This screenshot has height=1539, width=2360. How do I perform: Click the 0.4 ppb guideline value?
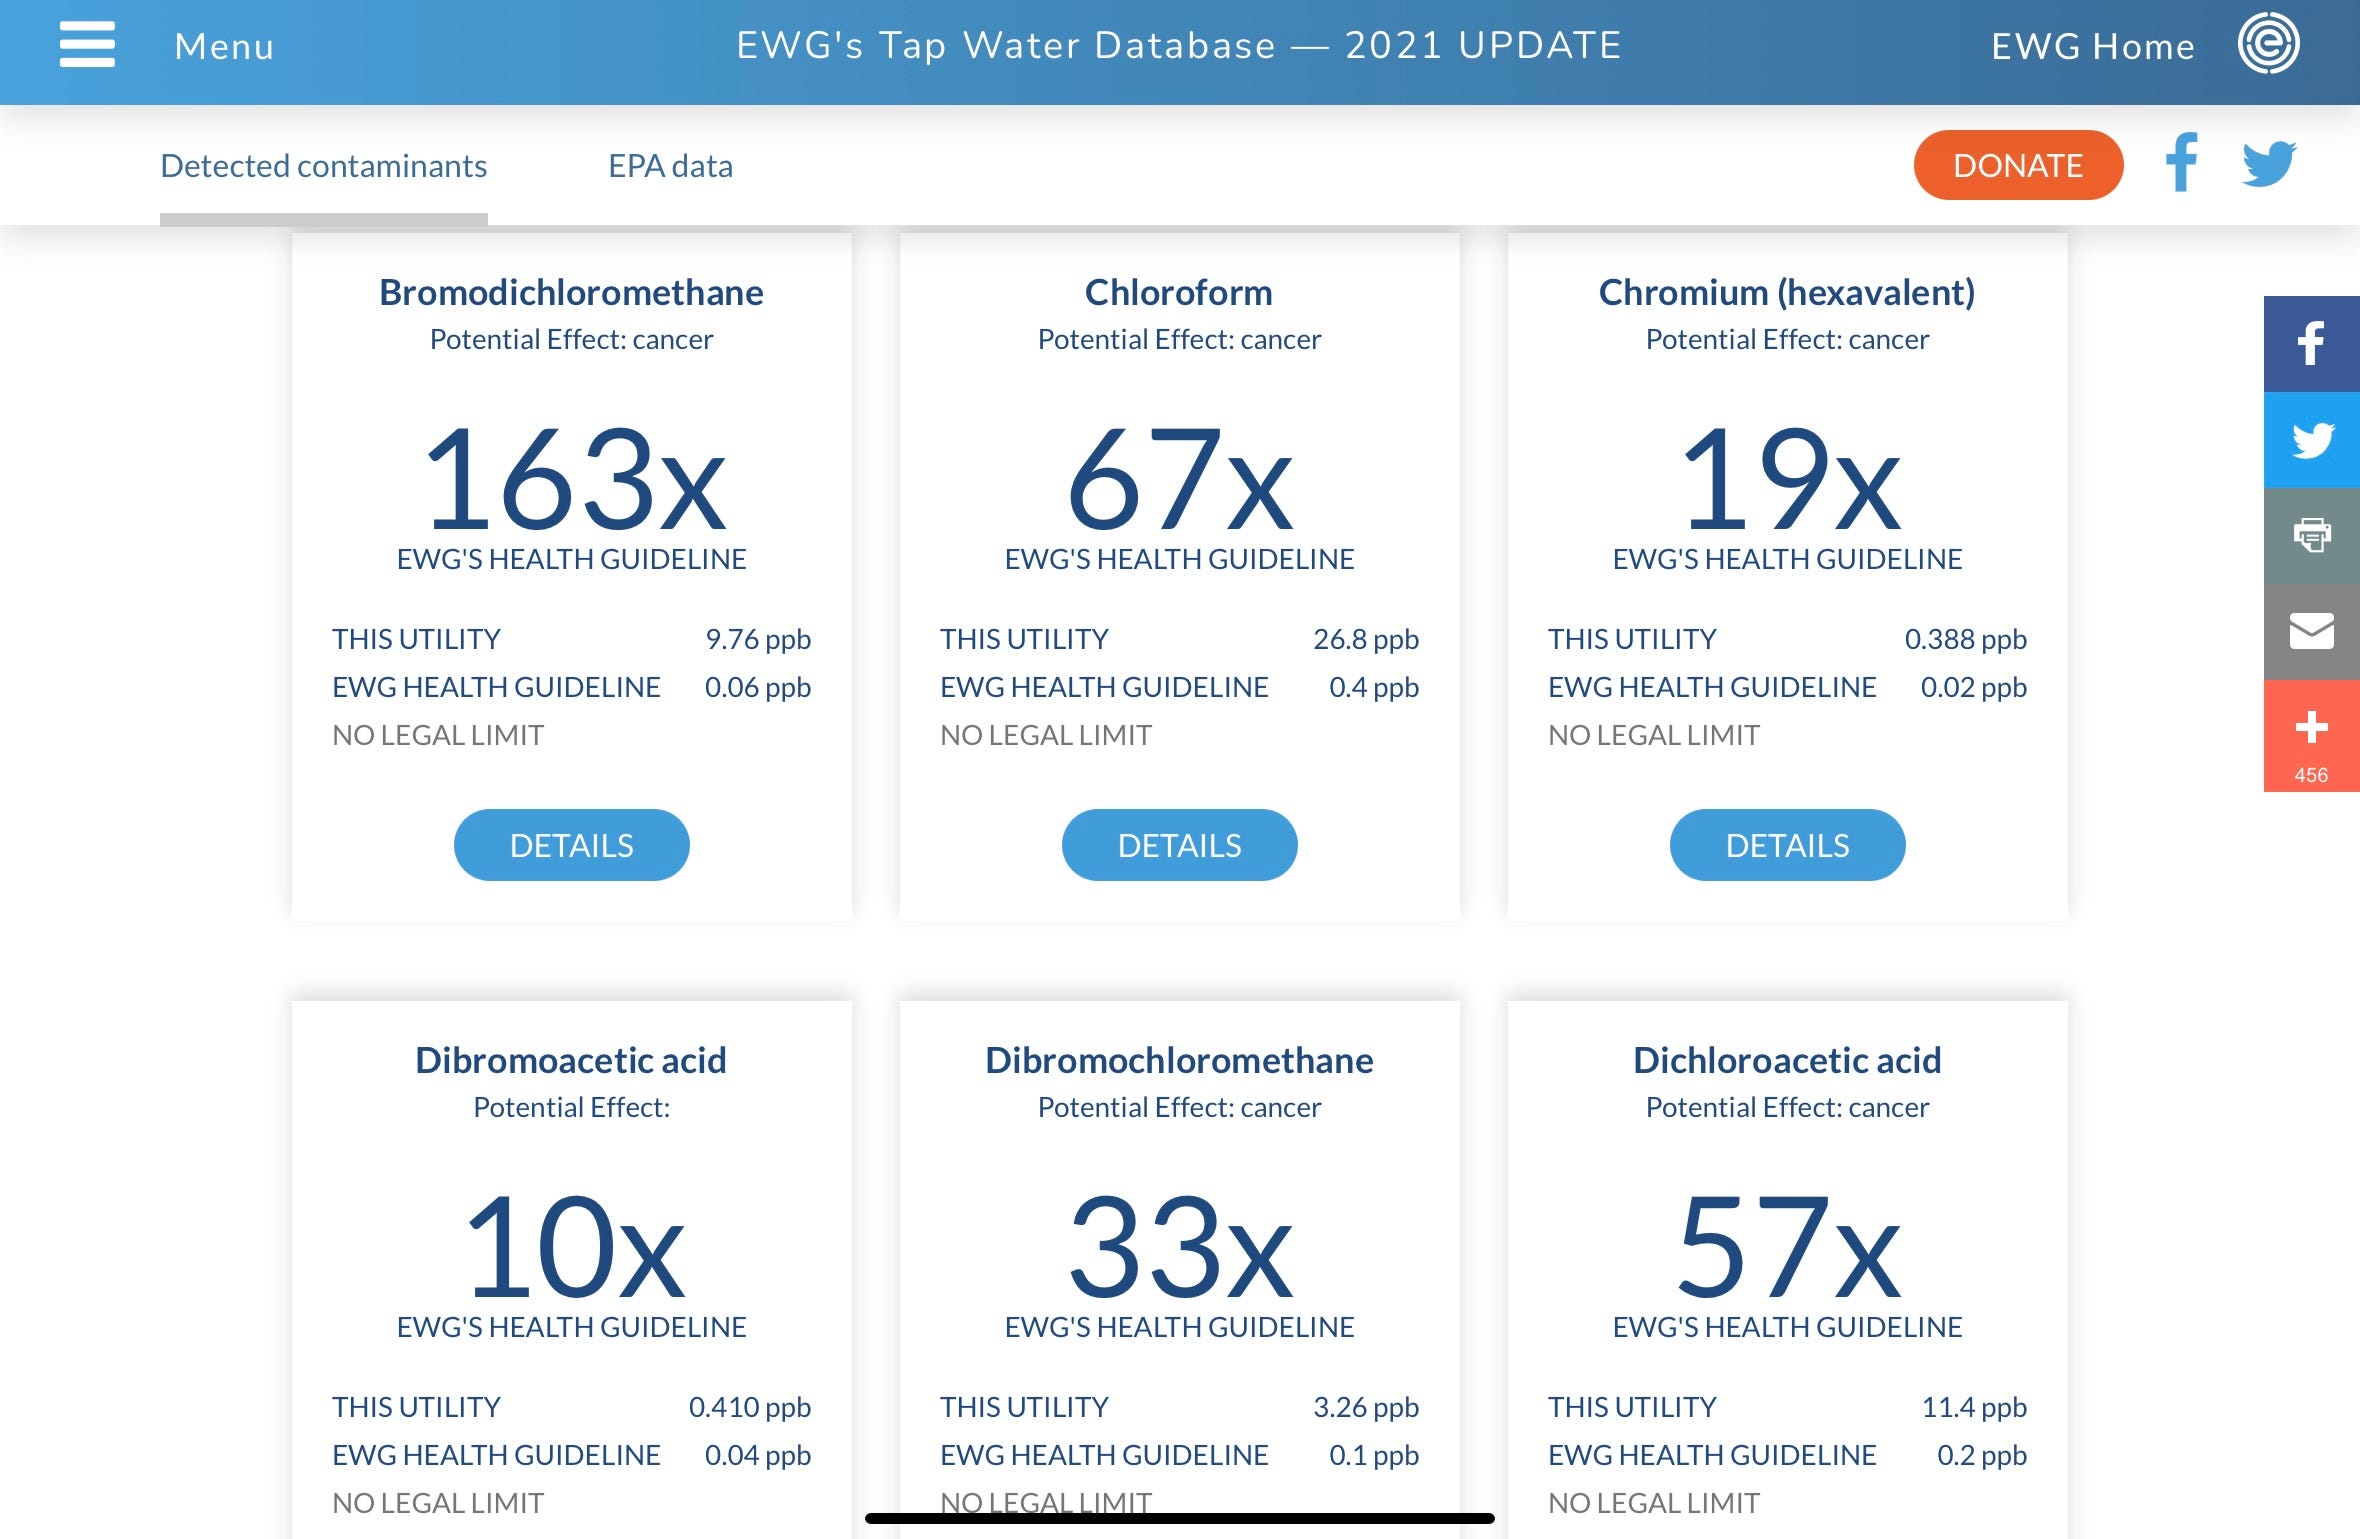(1374, 687)
